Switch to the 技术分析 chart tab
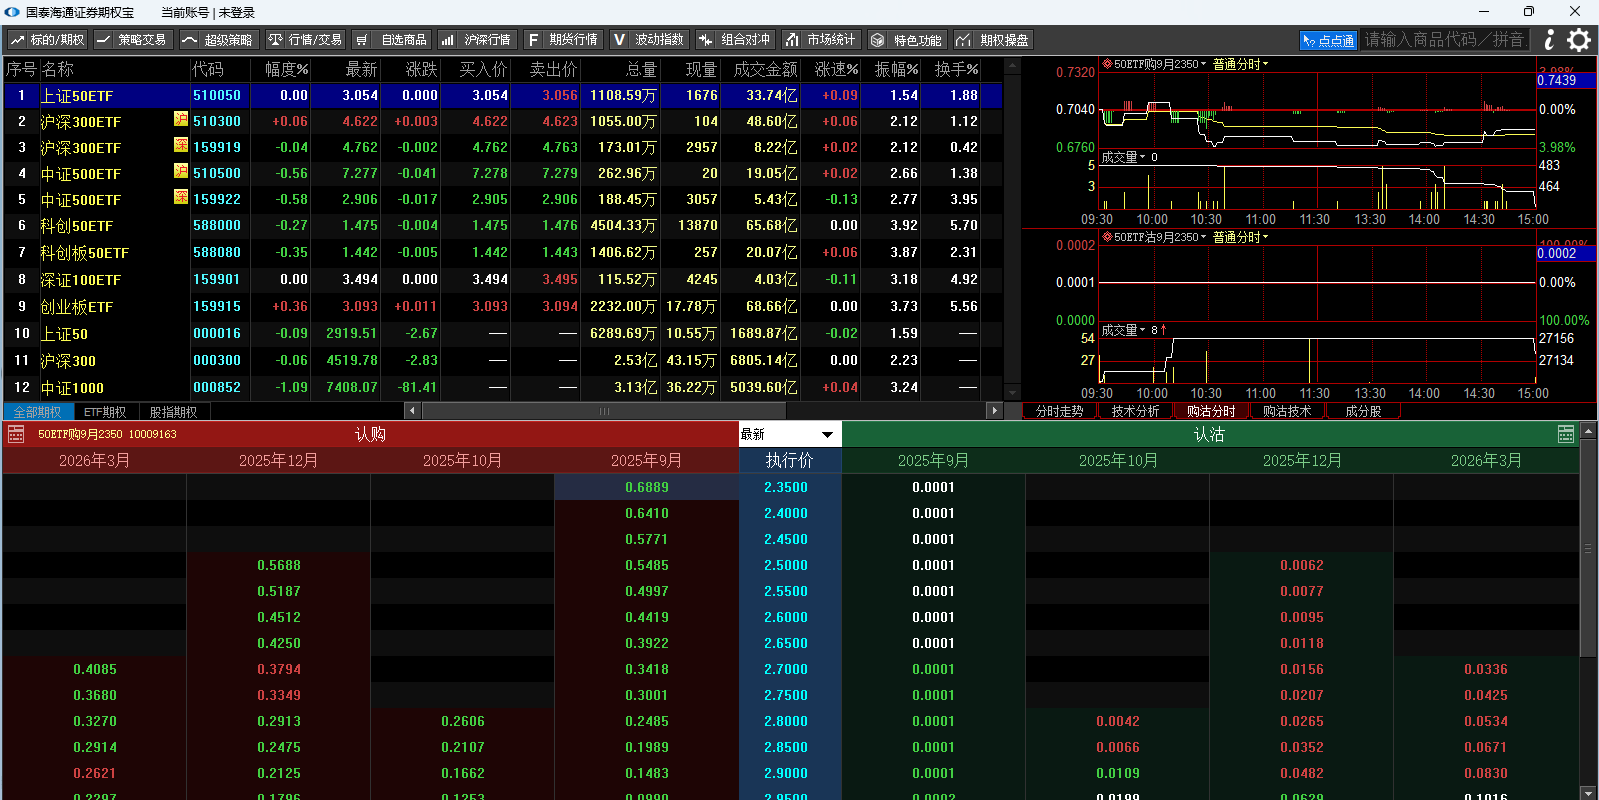 click(x=1135, y=411)
